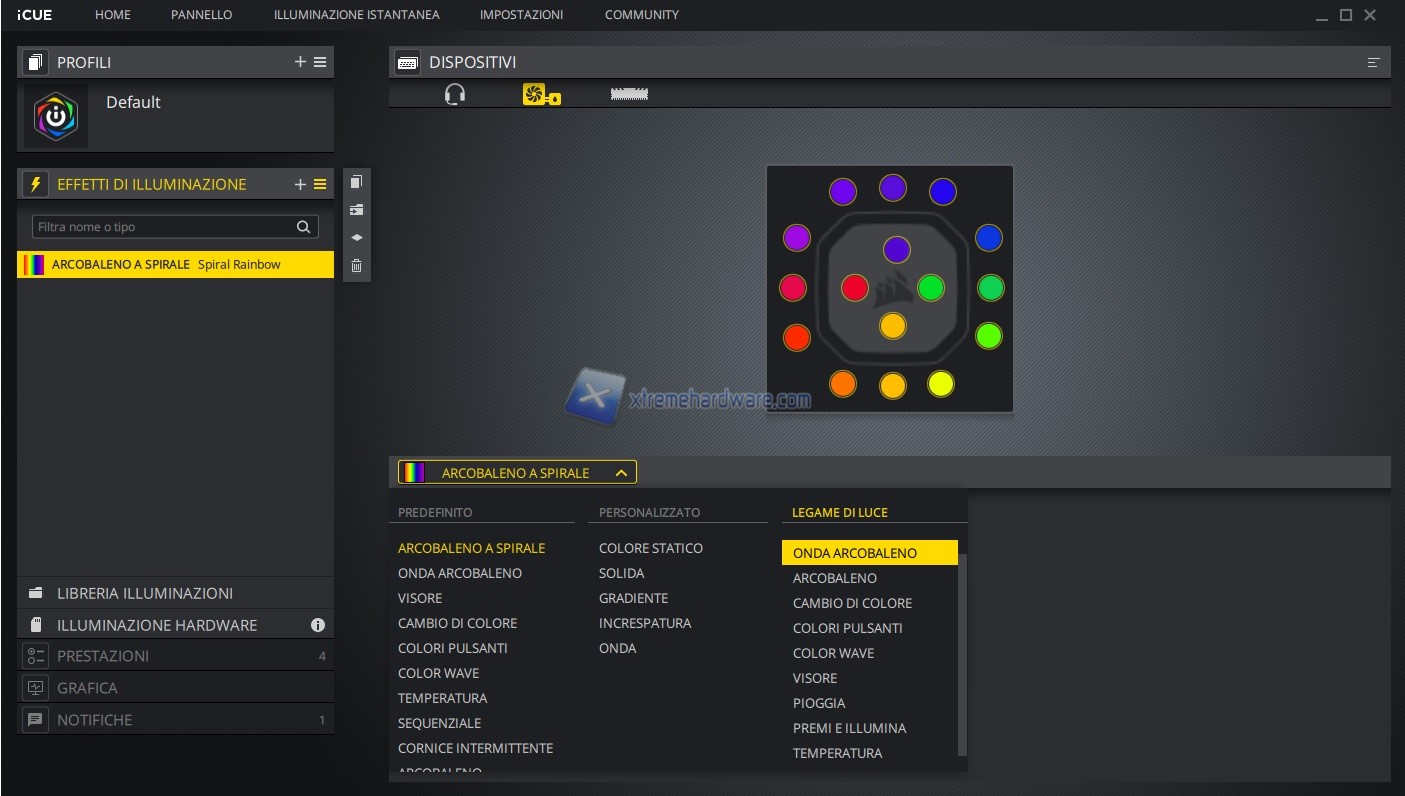Click the trash icon to delete effect
The width and height of the screenshot is (1405, 796).
(356, 266)
